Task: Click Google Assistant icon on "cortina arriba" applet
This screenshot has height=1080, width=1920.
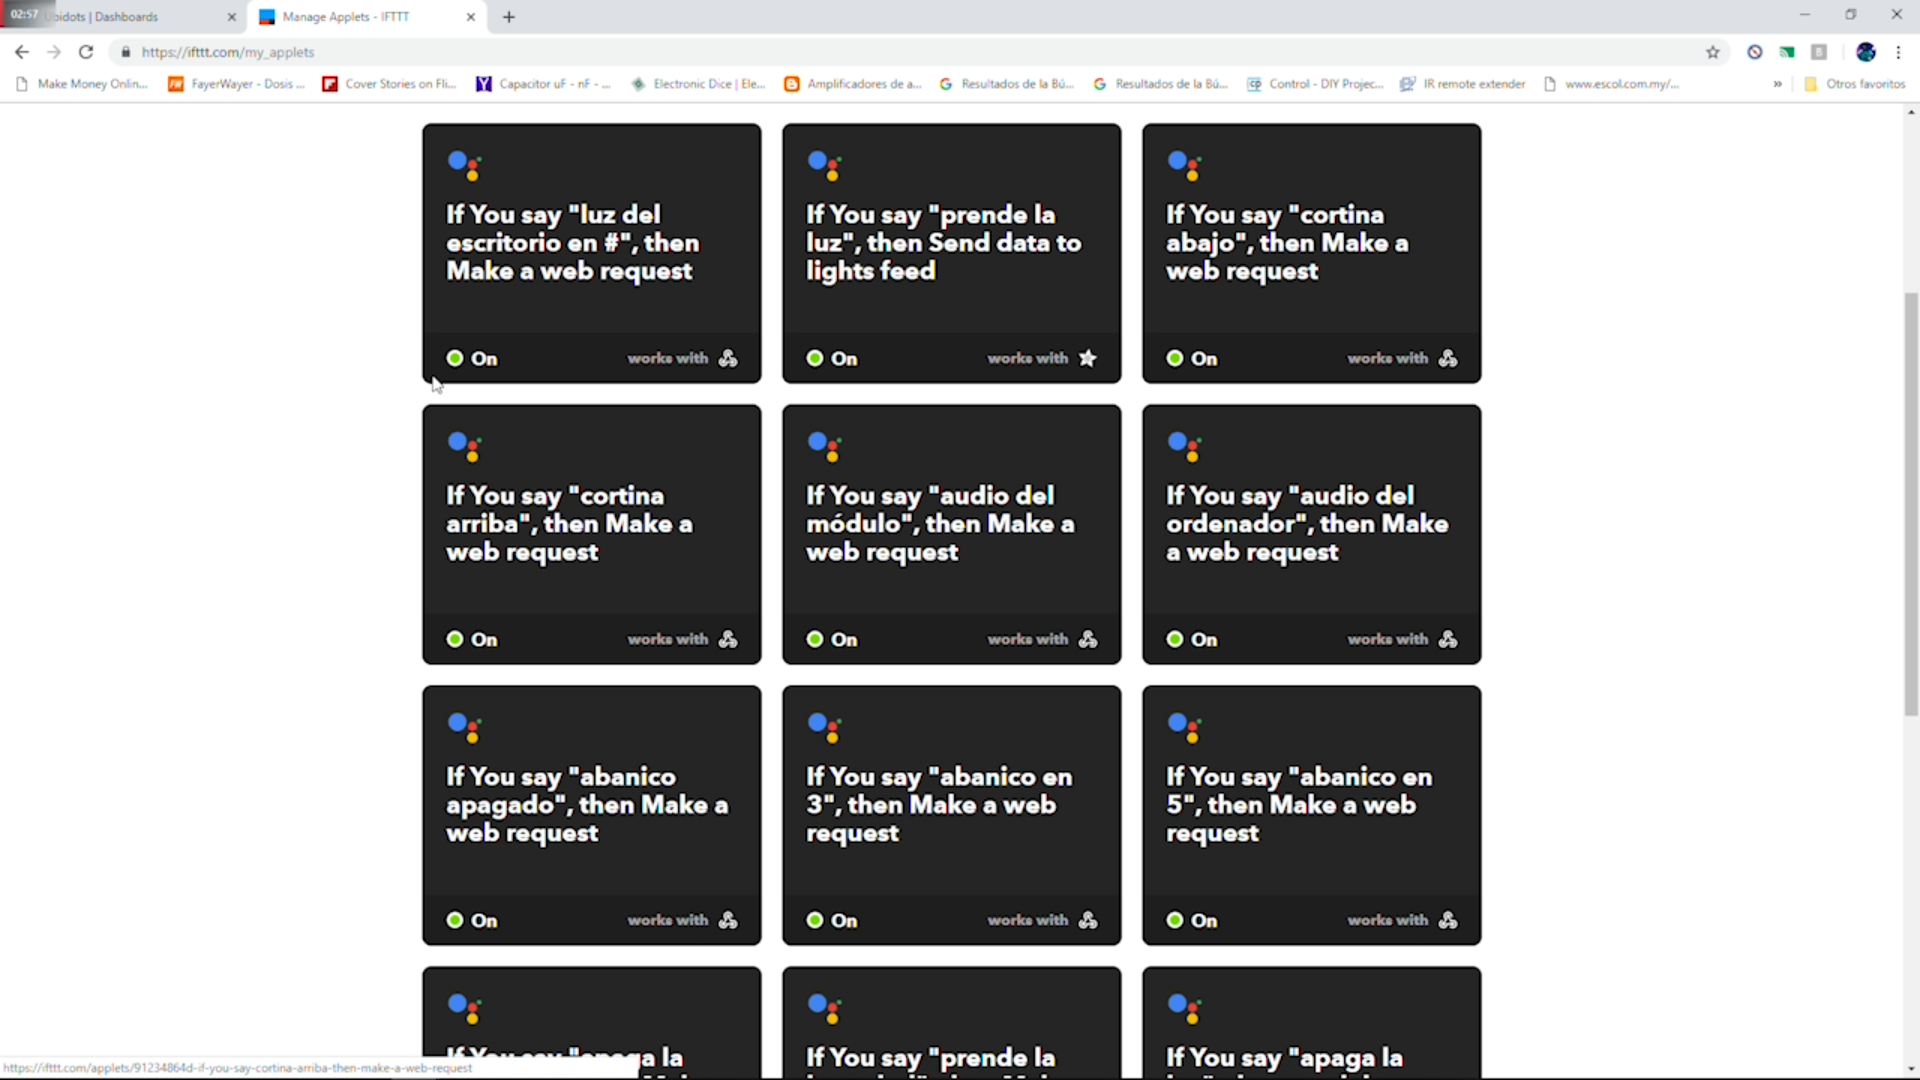Action: 465,446
